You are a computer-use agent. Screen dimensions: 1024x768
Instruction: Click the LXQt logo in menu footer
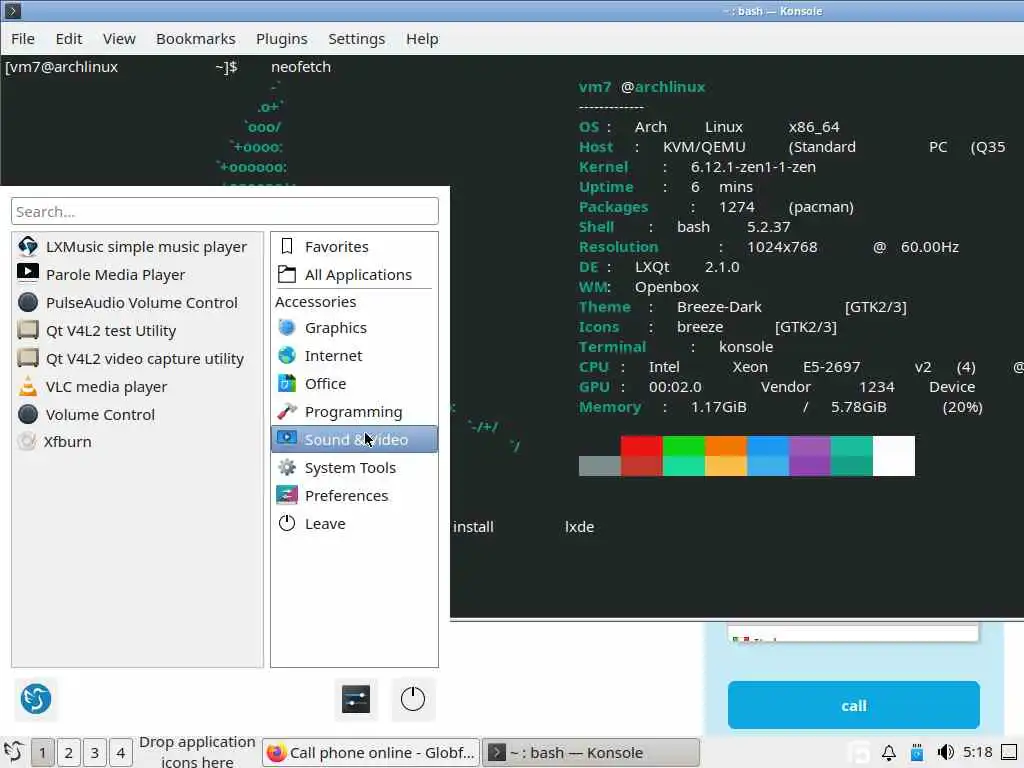[36, 699]
